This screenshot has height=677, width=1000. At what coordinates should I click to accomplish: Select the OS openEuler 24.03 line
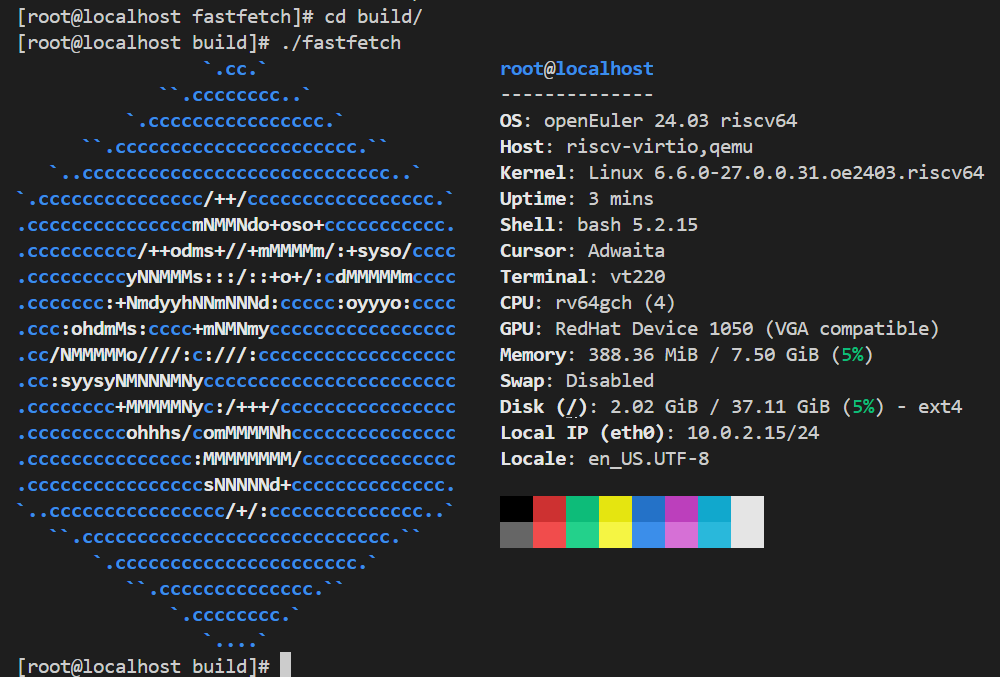[x=648, y=121]
